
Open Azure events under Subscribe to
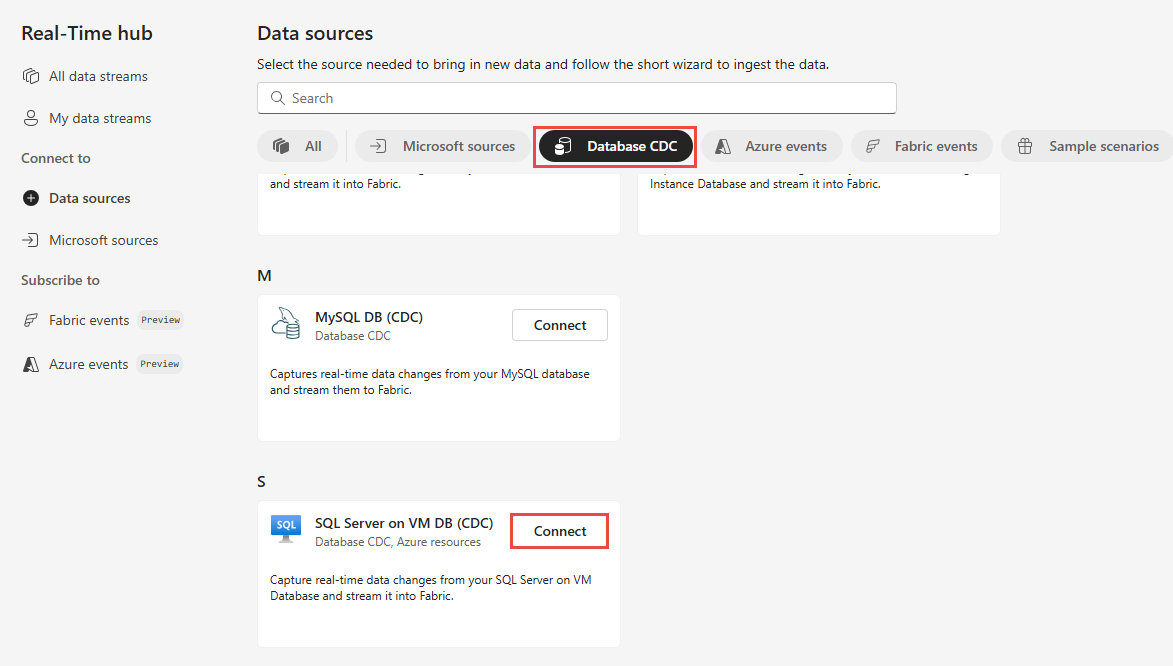coord(88,364)
